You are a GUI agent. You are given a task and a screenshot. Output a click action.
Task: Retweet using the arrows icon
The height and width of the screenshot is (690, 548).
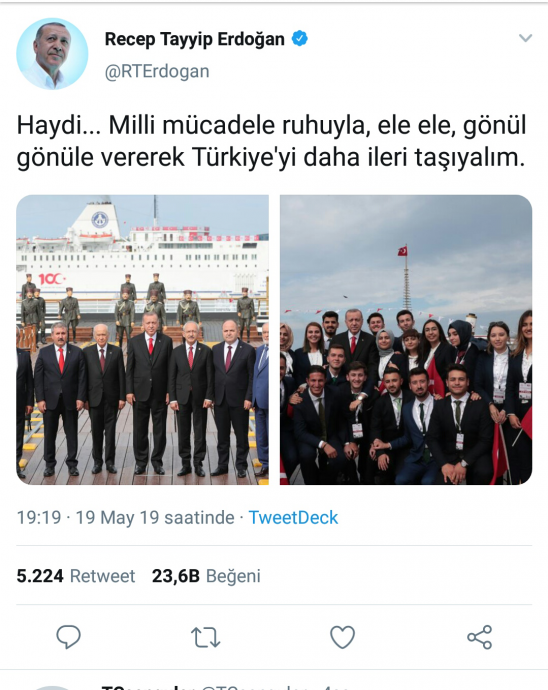coord(206,637)
